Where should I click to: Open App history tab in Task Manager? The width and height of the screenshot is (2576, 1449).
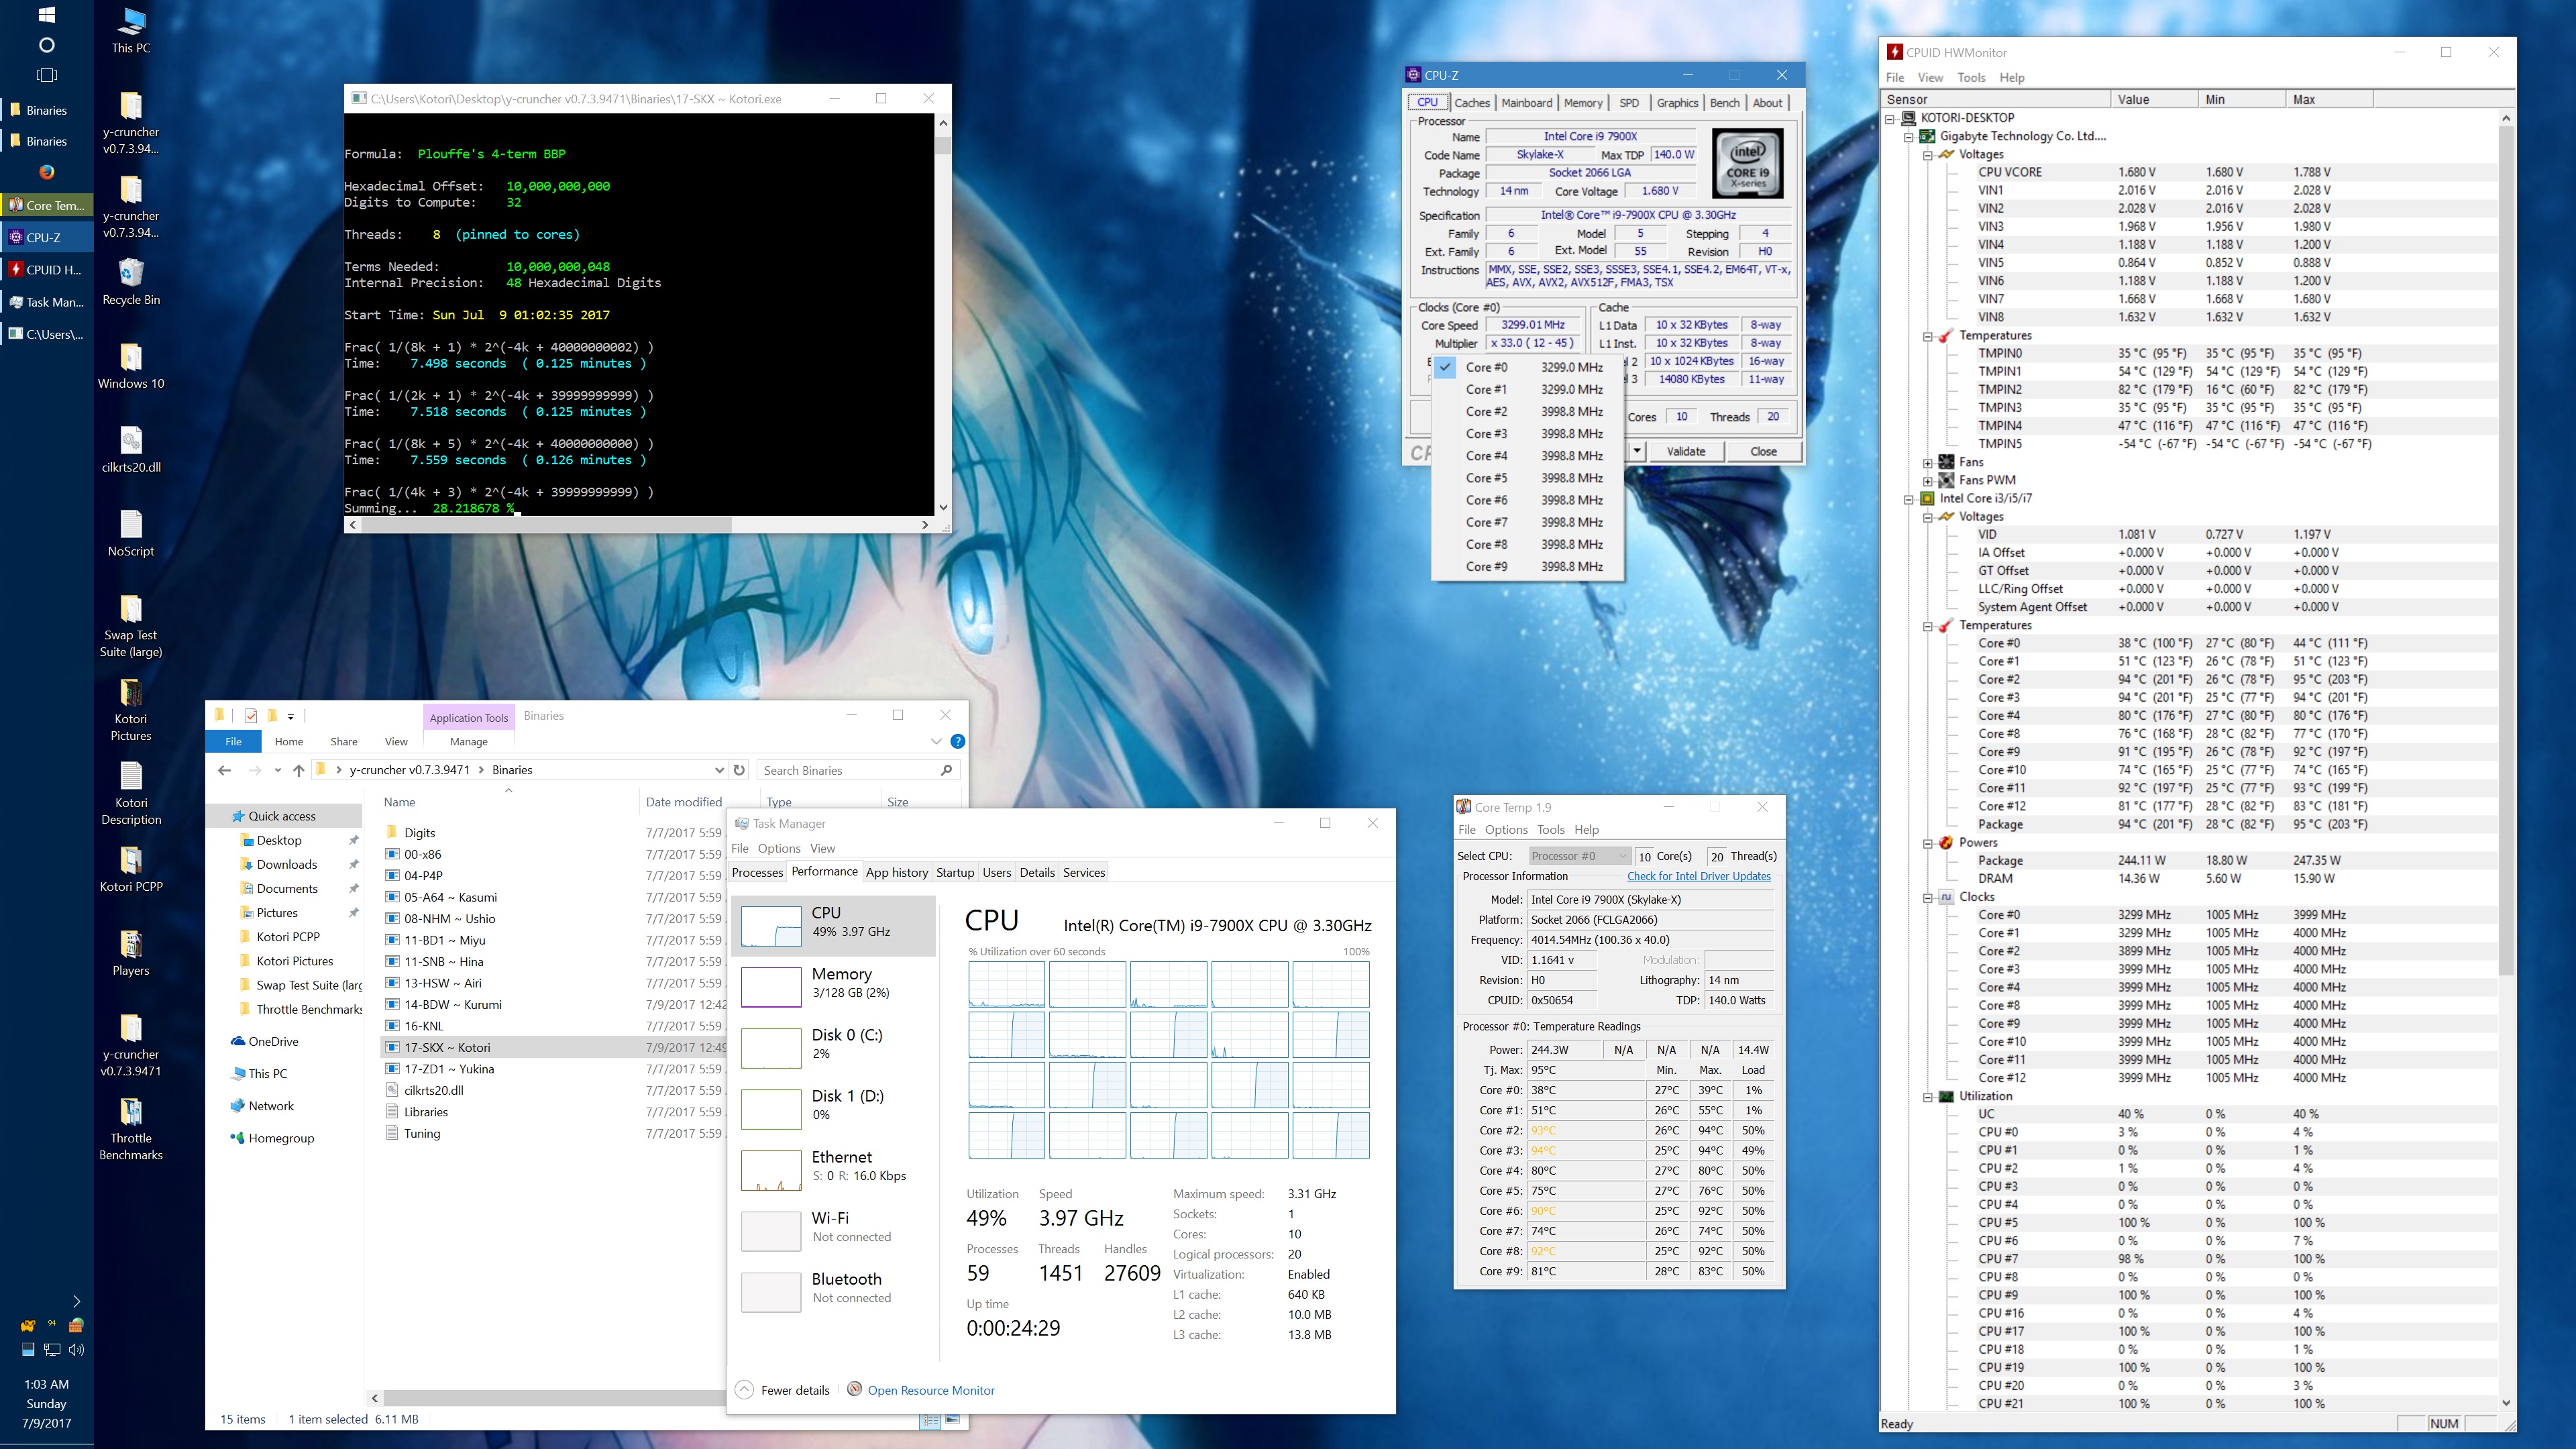(x=896, y=872)
